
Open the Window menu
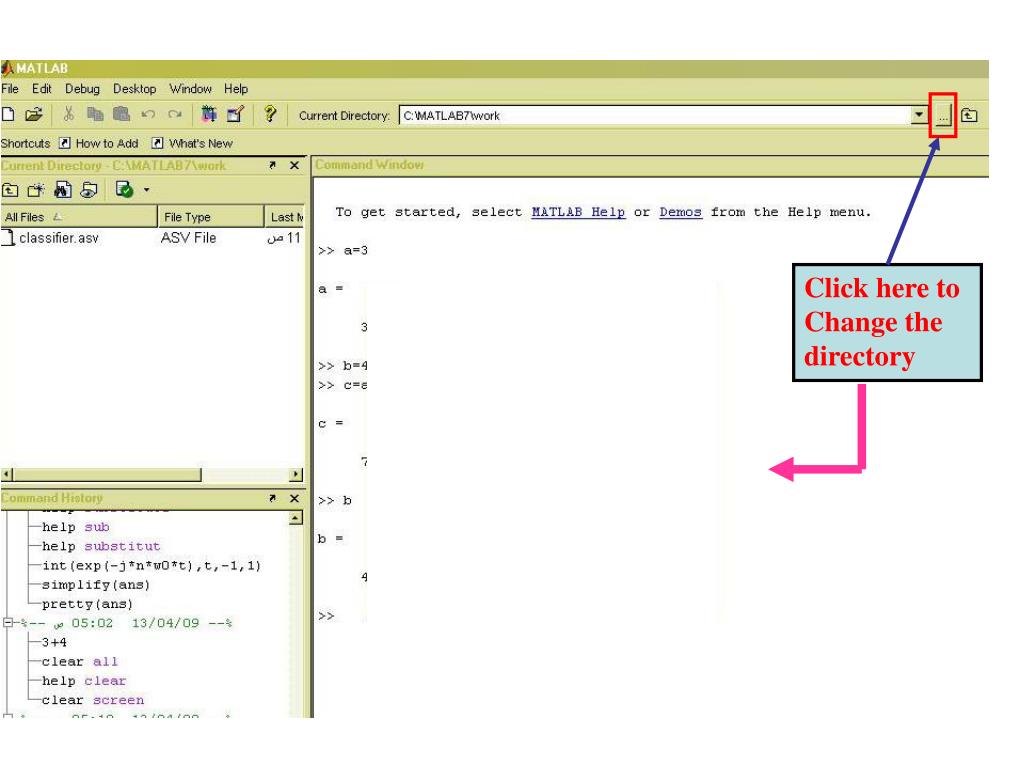(x=191, y=89)
